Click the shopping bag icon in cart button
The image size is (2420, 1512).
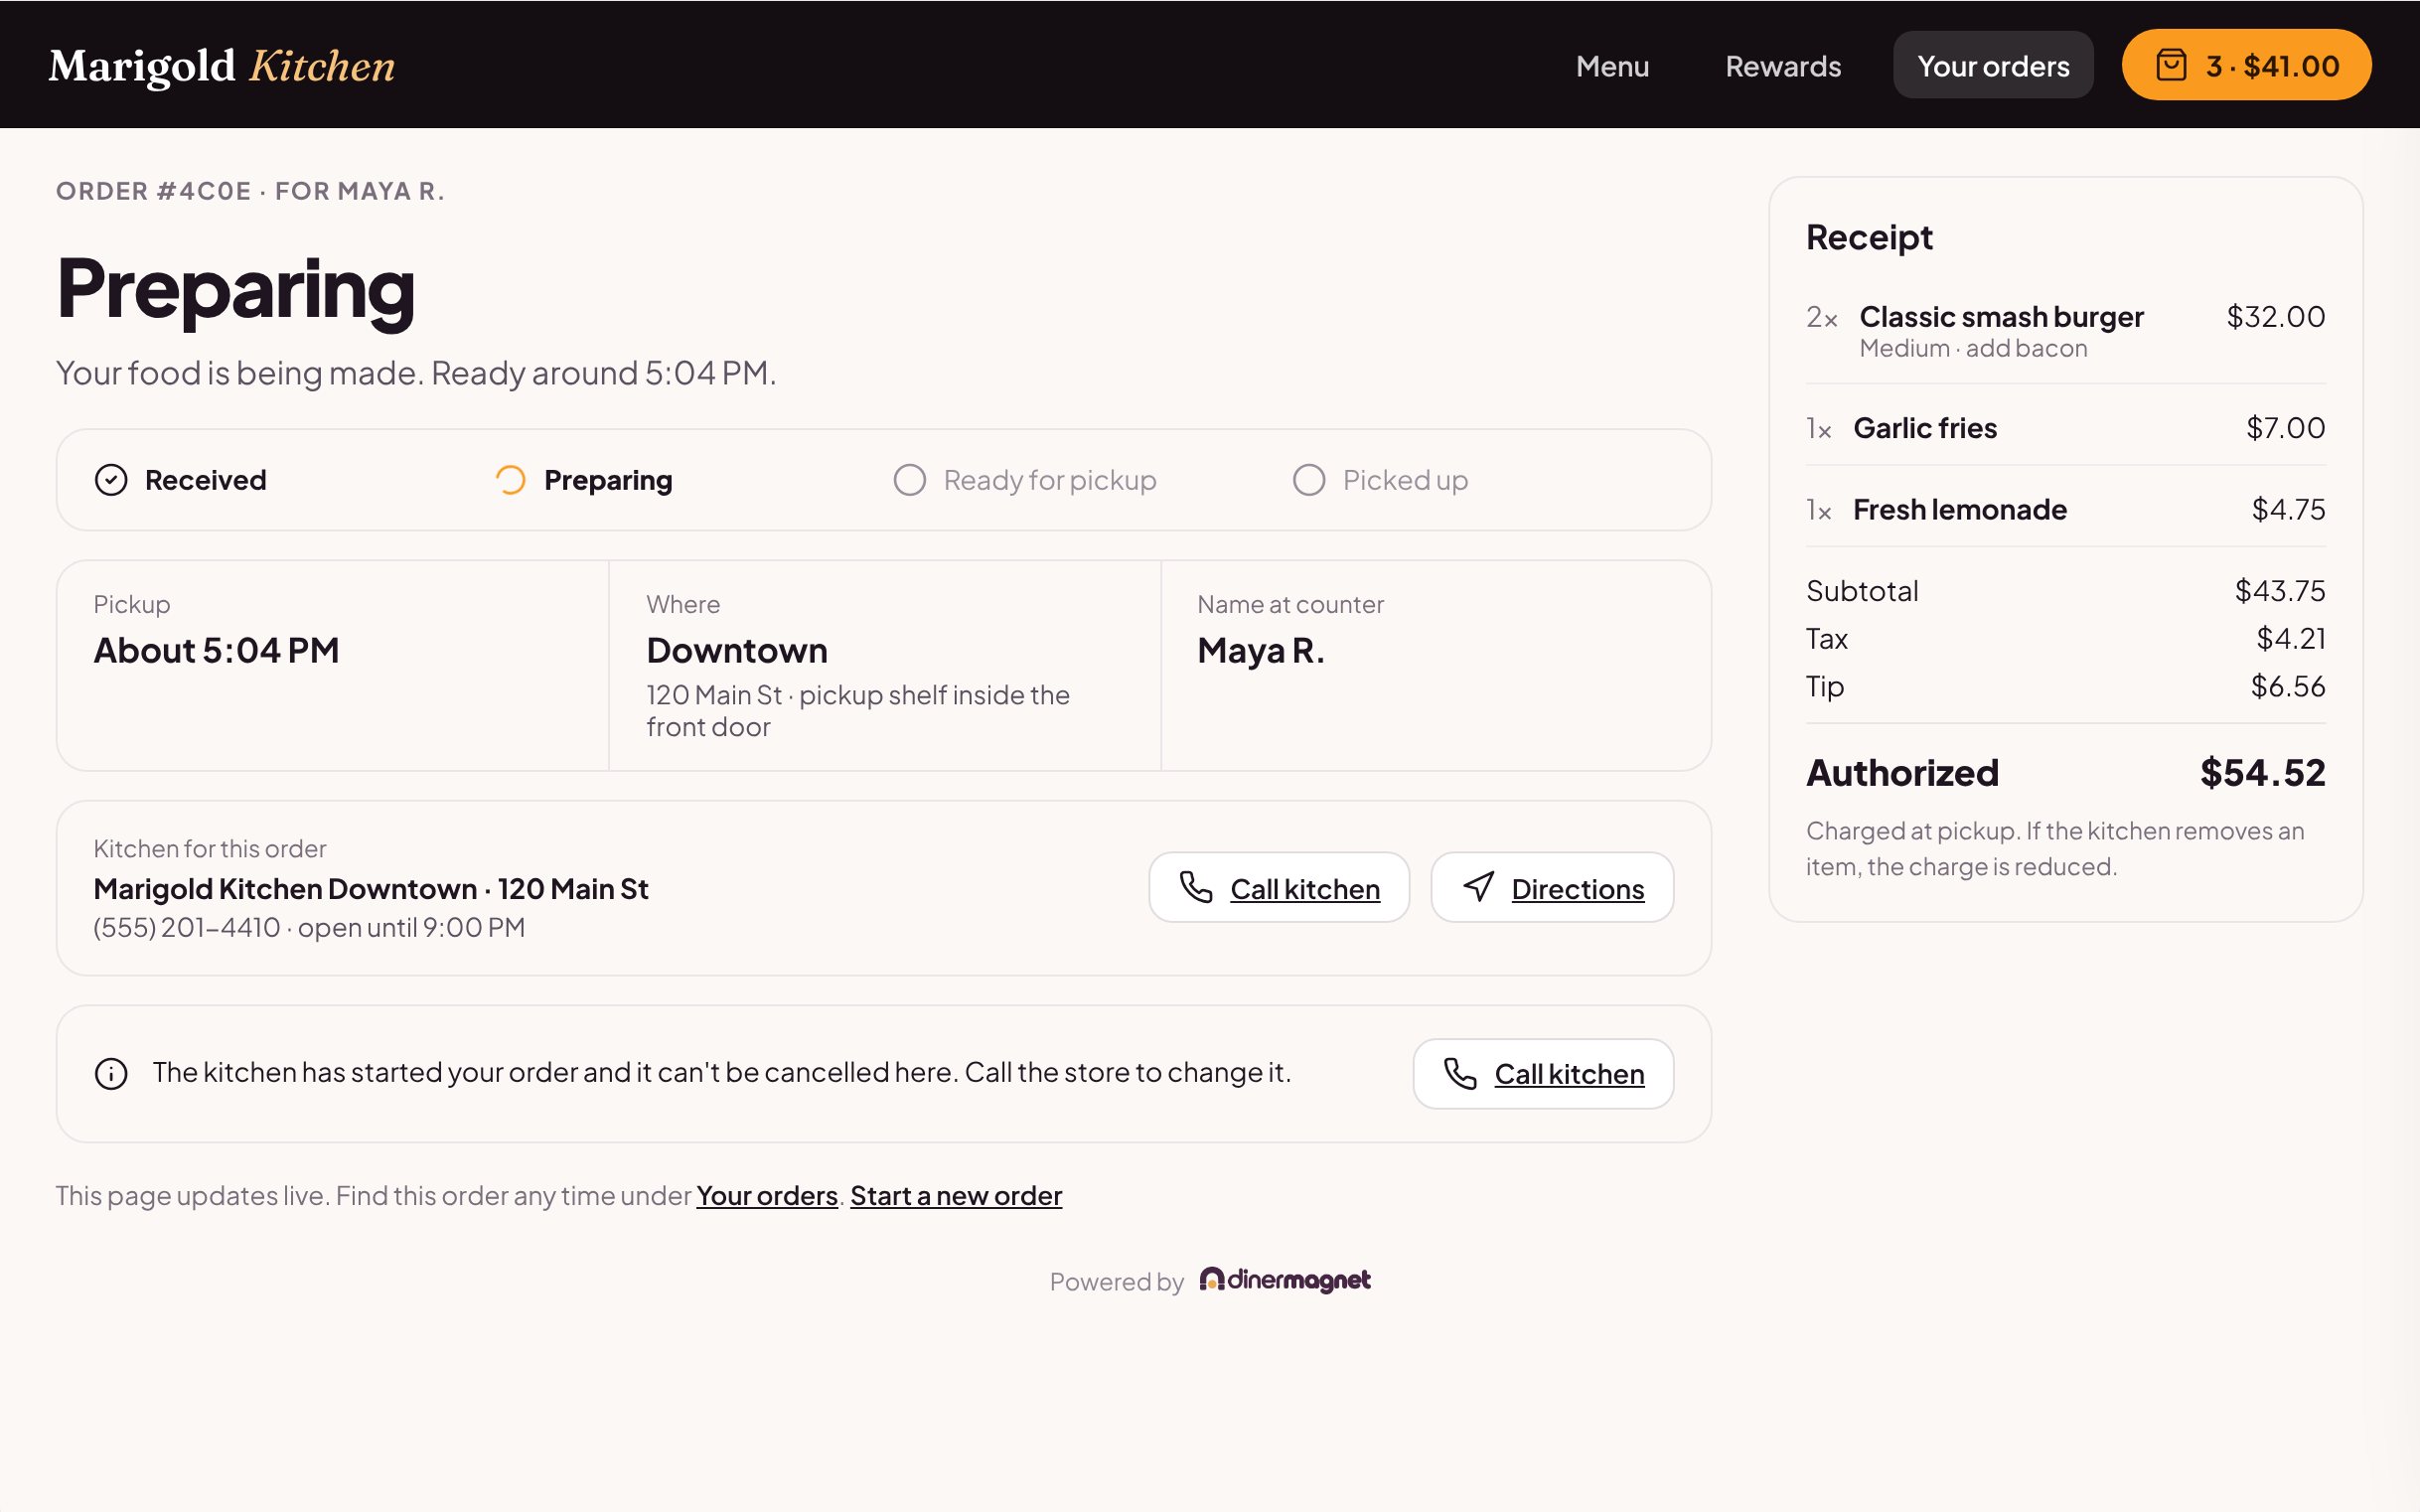click(2171, 66)
